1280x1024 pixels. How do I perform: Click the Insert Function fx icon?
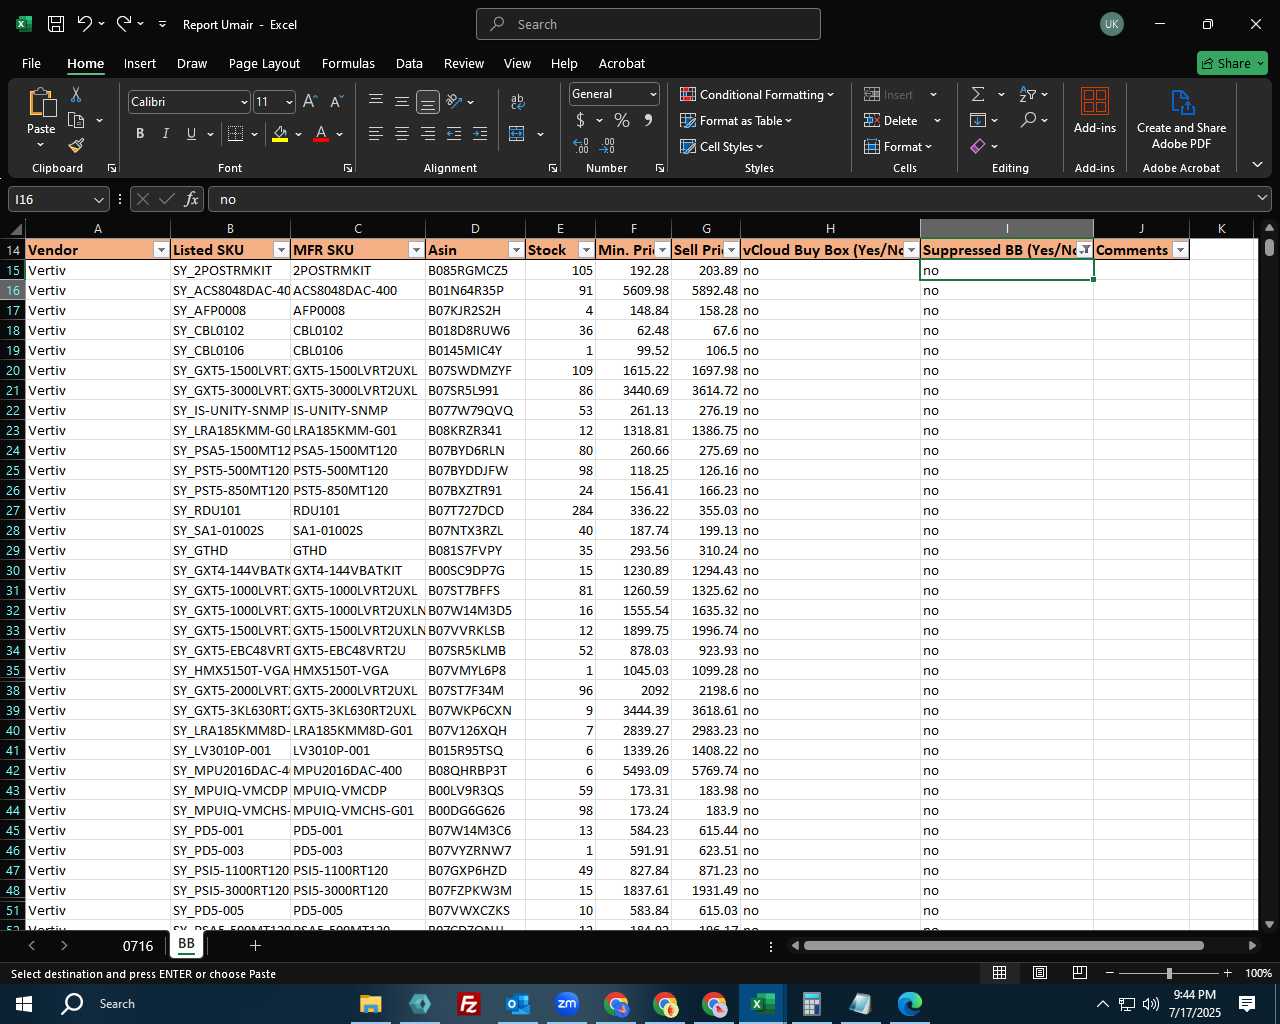click(191, 199)
